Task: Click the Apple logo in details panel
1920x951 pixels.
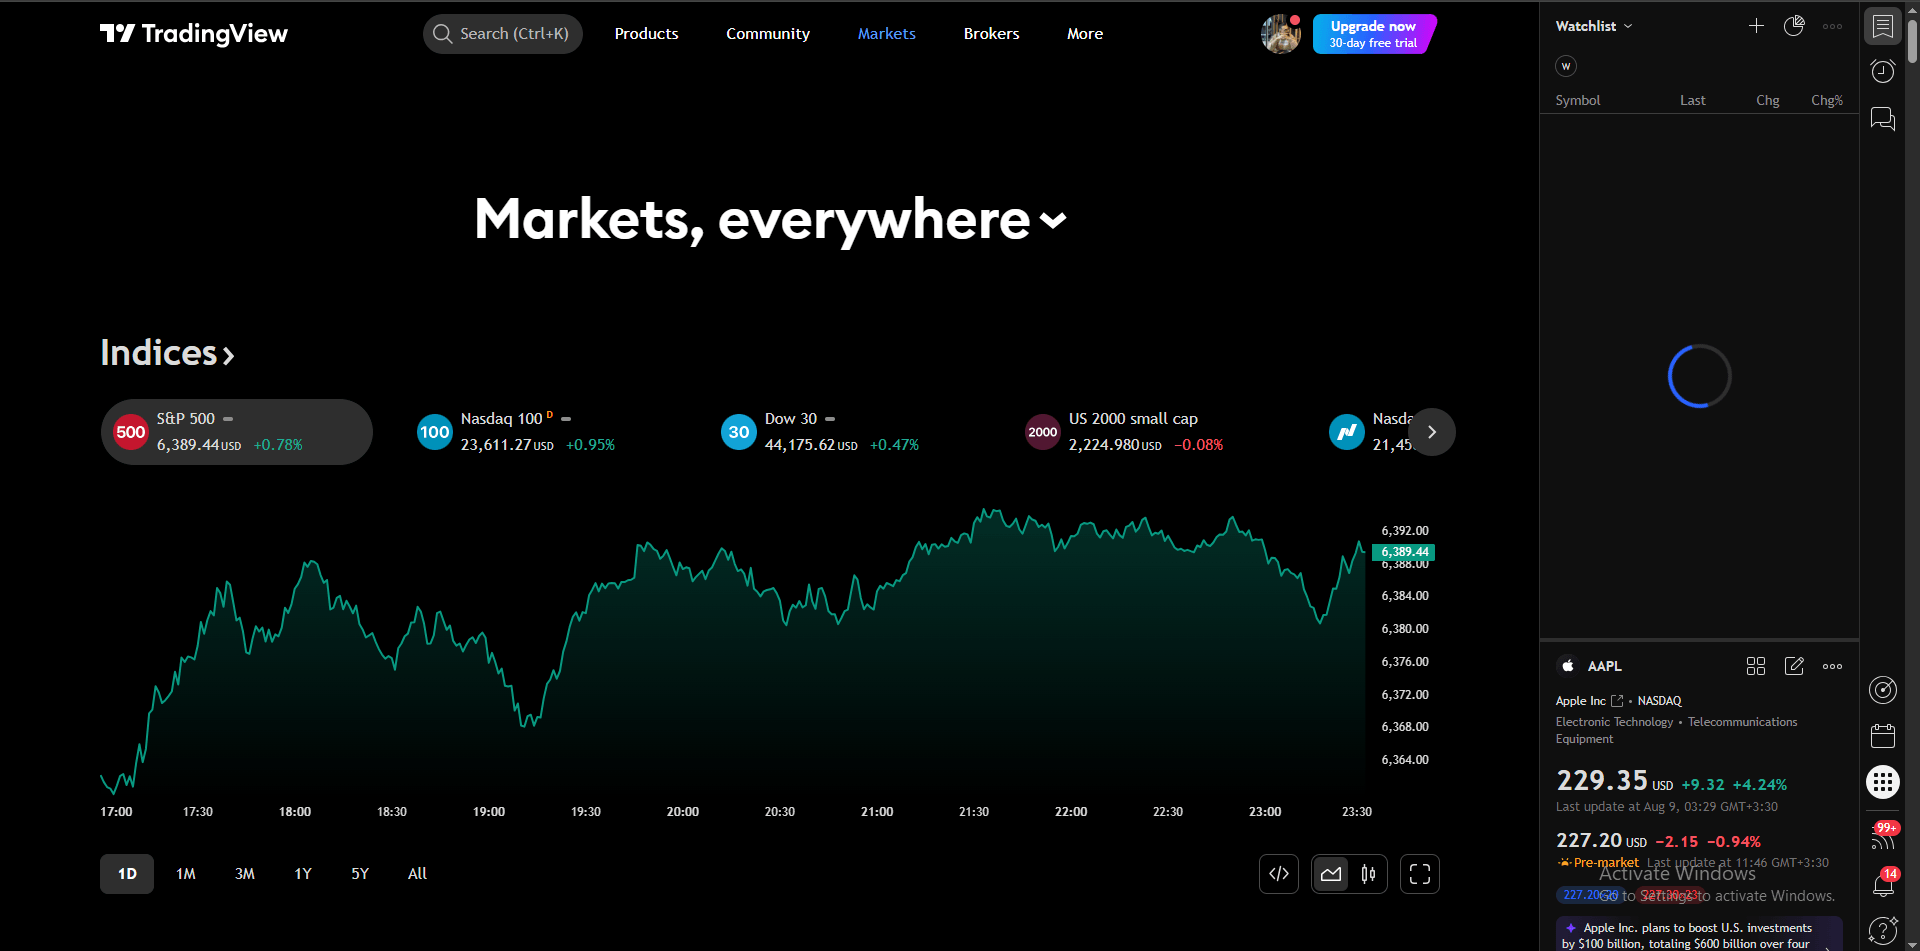Action: click(1567, 666)
